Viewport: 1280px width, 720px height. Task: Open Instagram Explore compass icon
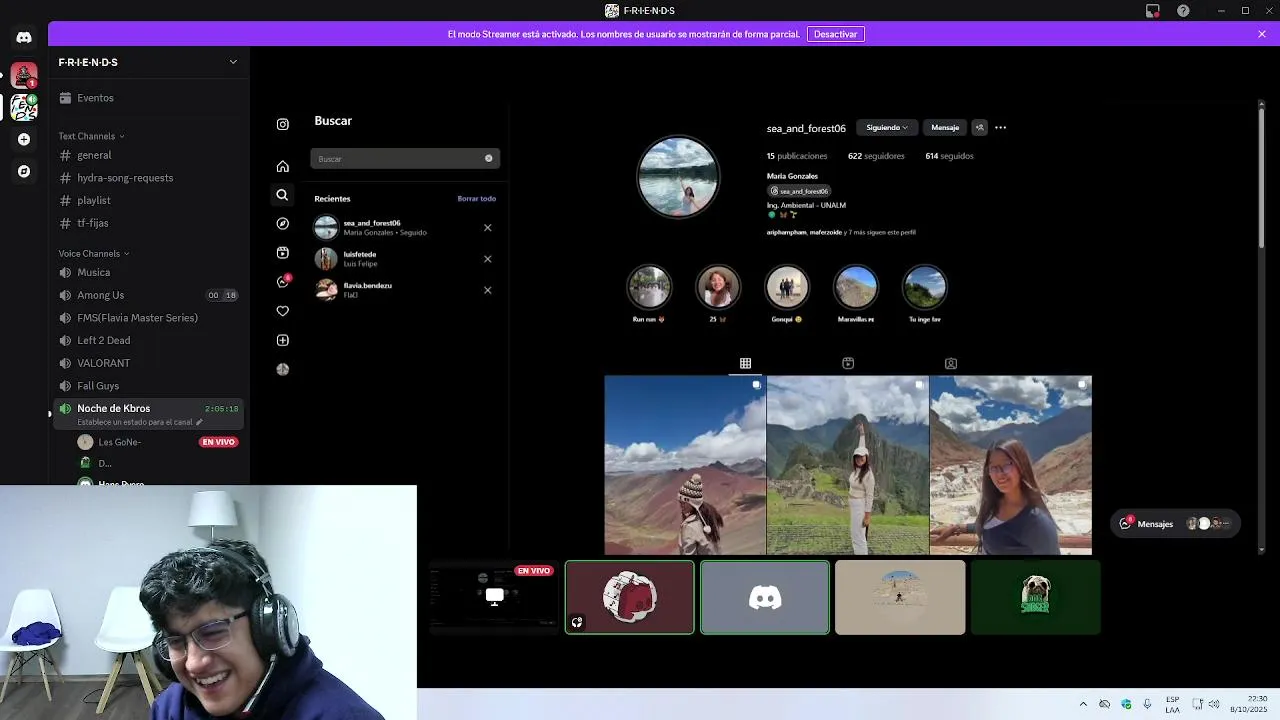[283, 224]
